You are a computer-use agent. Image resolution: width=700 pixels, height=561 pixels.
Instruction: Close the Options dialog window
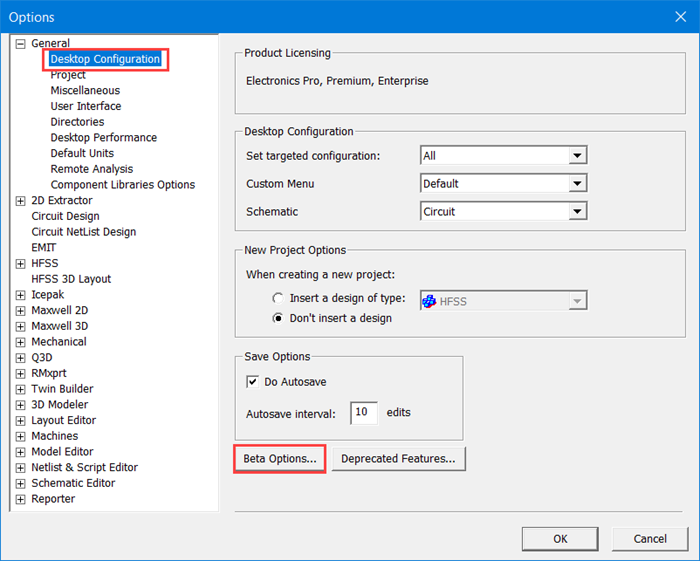(x=680, y=17)
